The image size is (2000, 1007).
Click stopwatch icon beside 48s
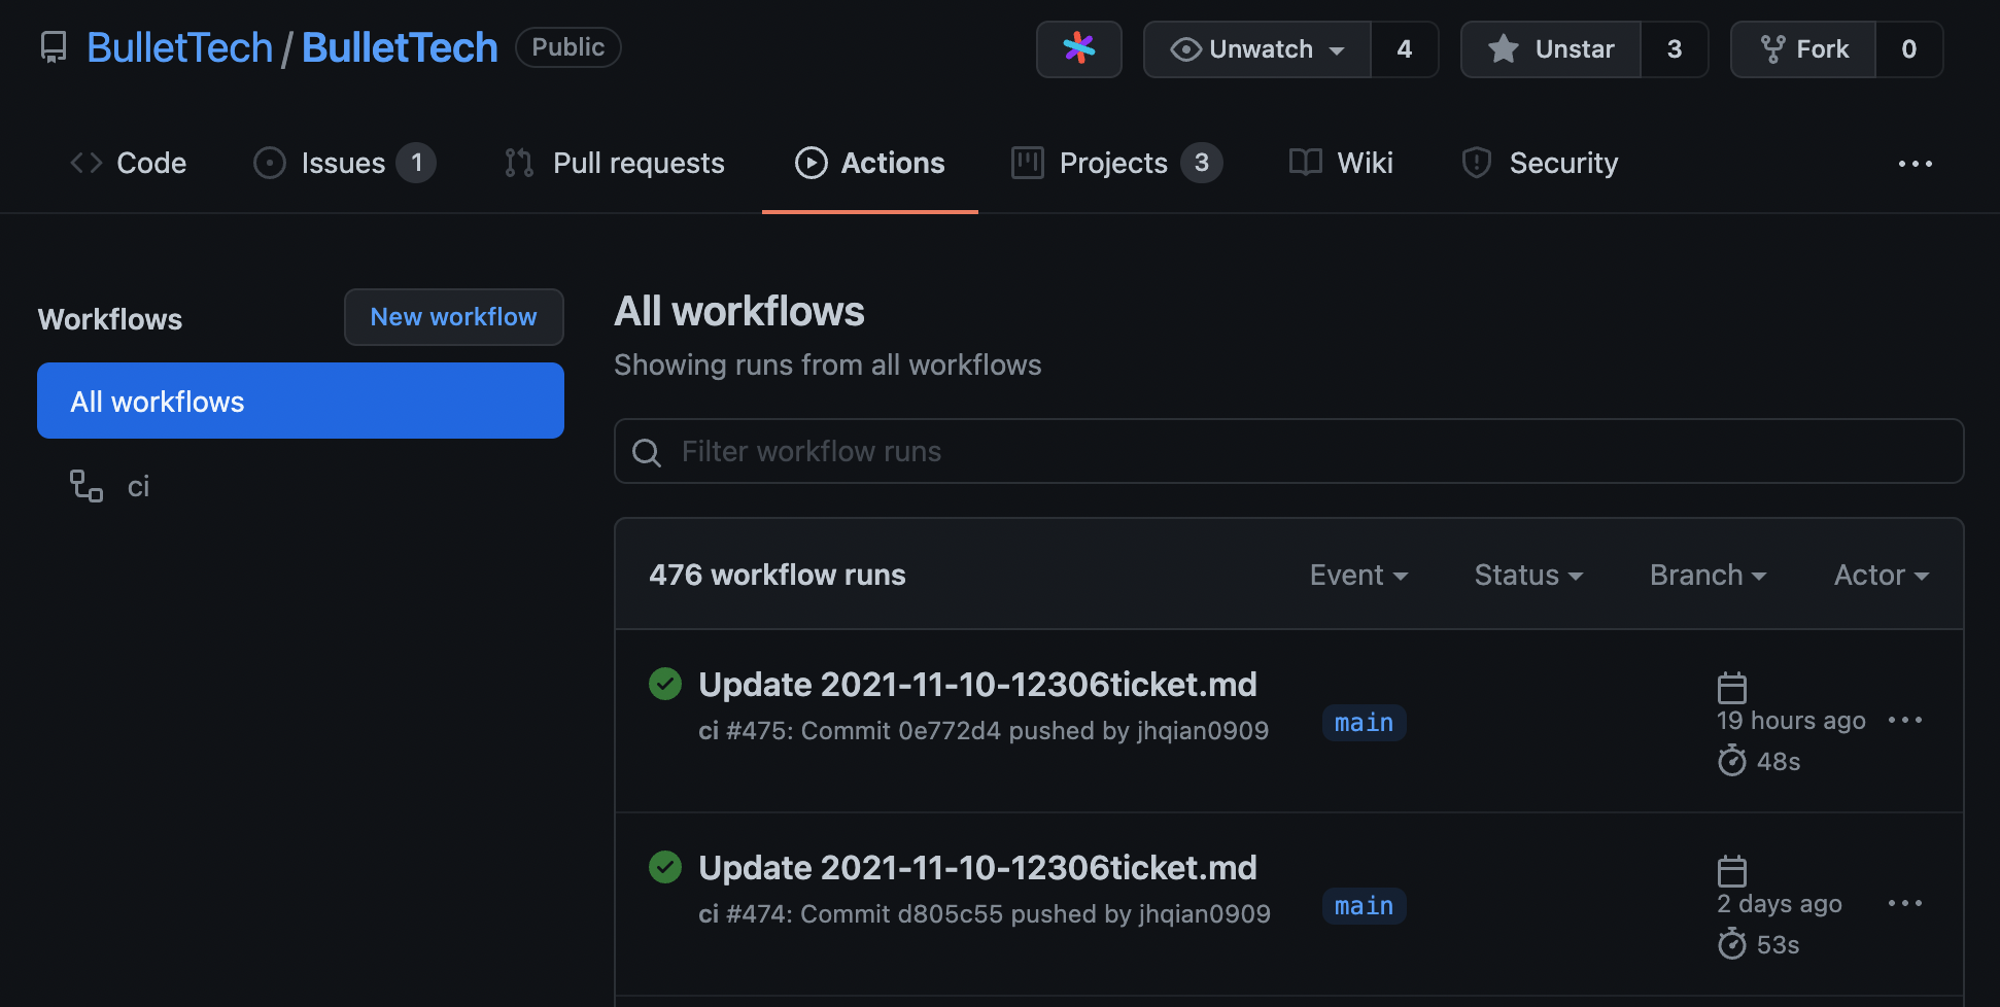point(1732,761)
